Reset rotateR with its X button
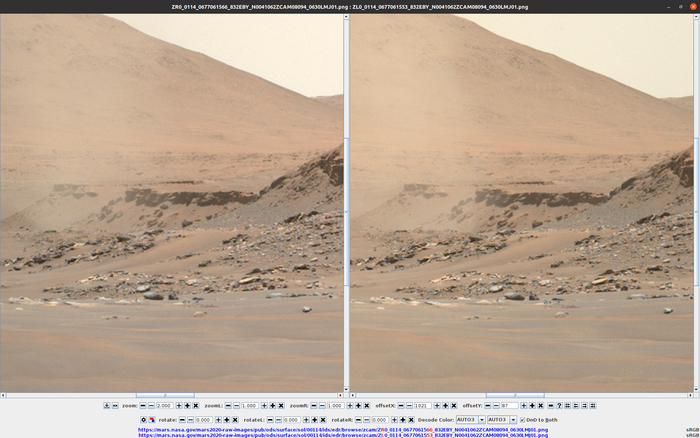Image resolution: width=700 pixels, height=438 pixels. click(x=411, y=420)
